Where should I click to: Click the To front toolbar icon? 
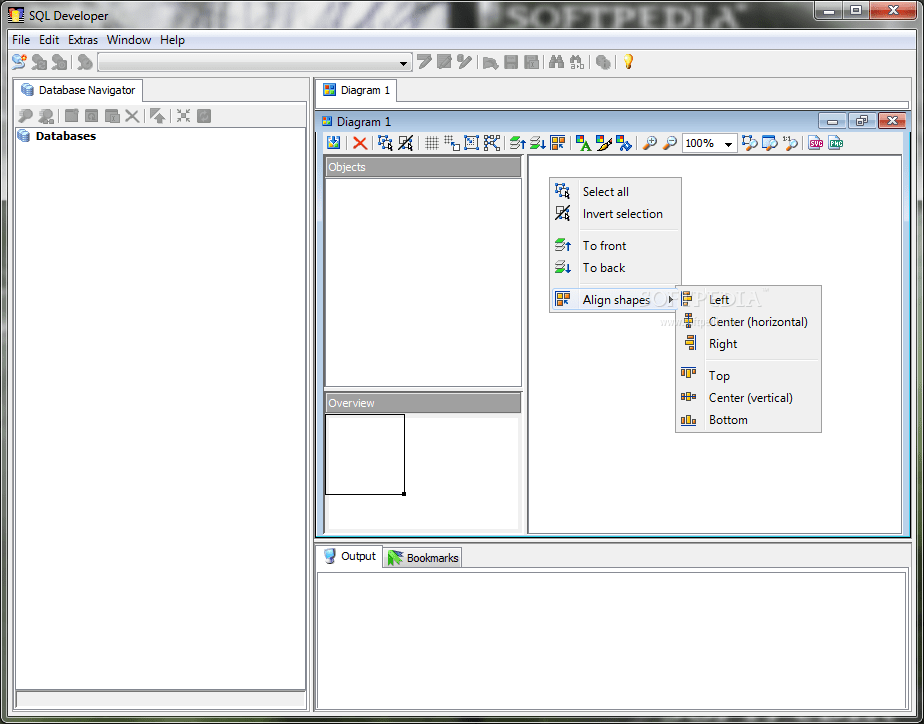point(517,143)
